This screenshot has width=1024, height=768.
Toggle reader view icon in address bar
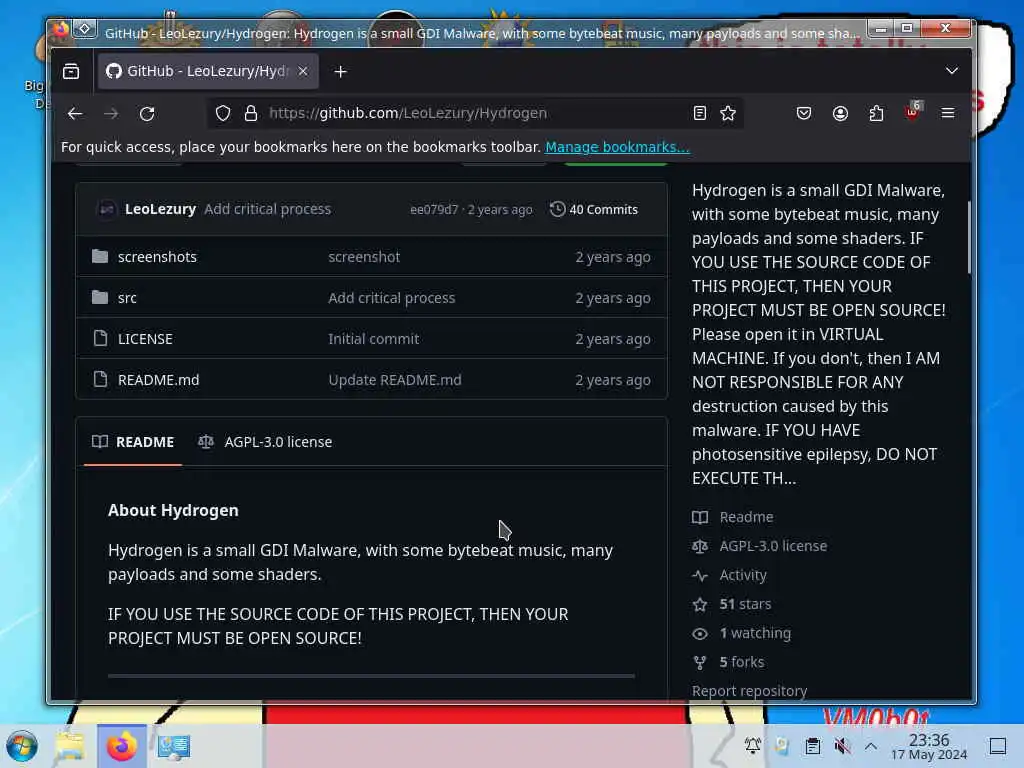click(x=699, y=114)
